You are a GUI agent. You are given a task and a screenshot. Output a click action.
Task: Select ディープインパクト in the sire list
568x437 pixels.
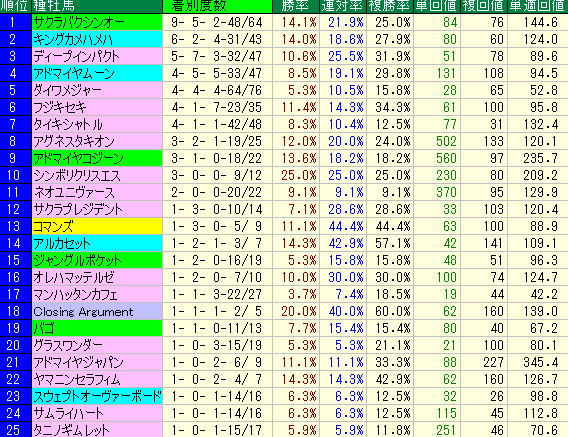(x=97, y=56)
